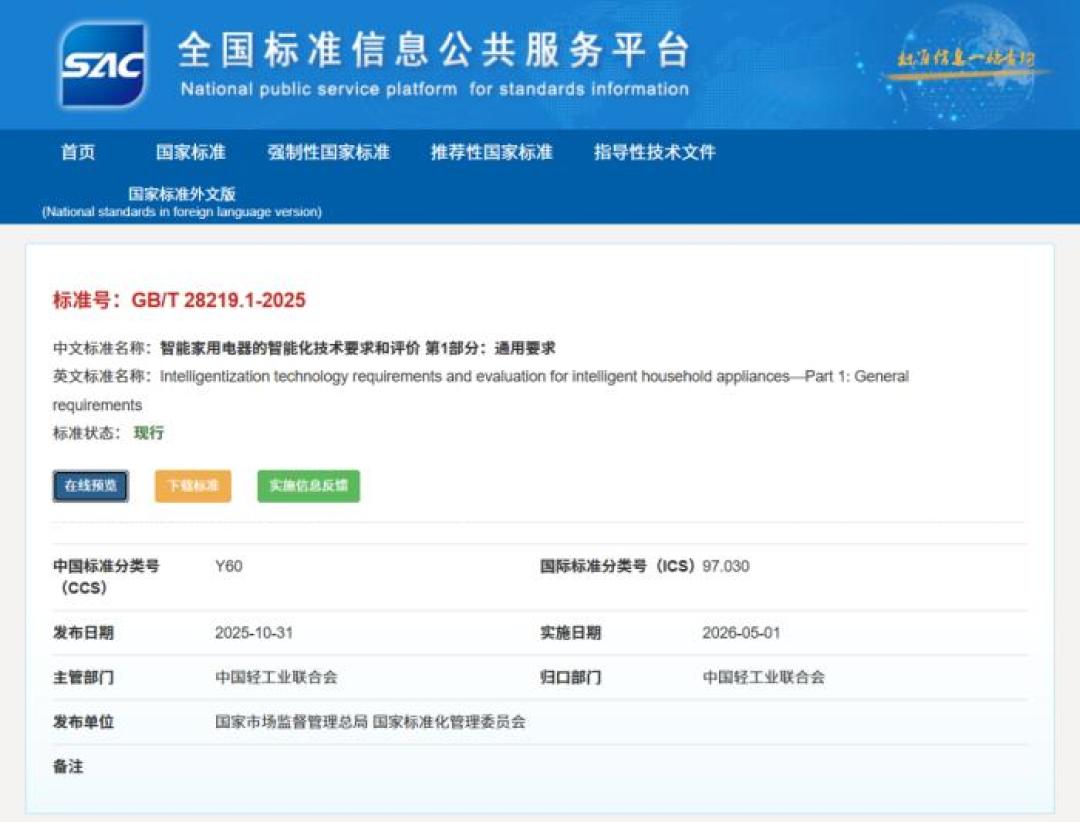Click publisher 国家市场监督管理总局 国家标准化管理委员会
Image resolution: width=1080 pixels, height=822 pixels.
pyautogui.click(x=371, y=722)
